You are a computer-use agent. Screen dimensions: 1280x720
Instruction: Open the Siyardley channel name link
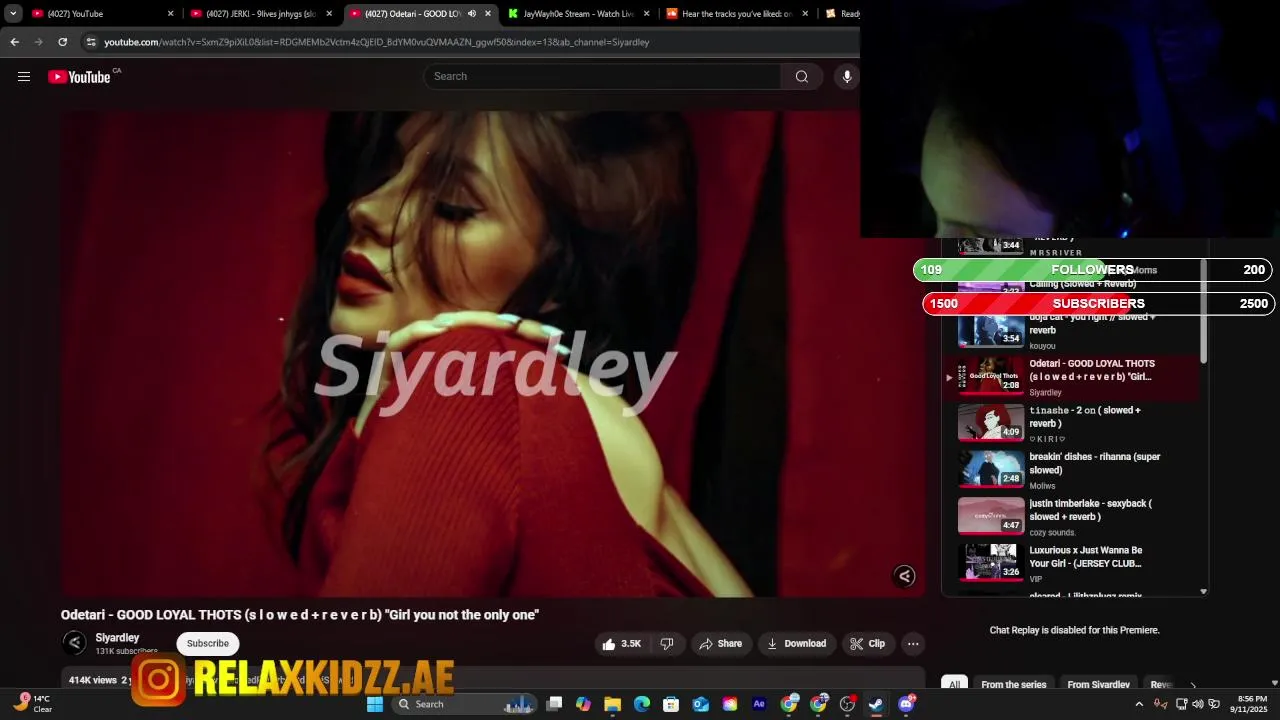117,638
